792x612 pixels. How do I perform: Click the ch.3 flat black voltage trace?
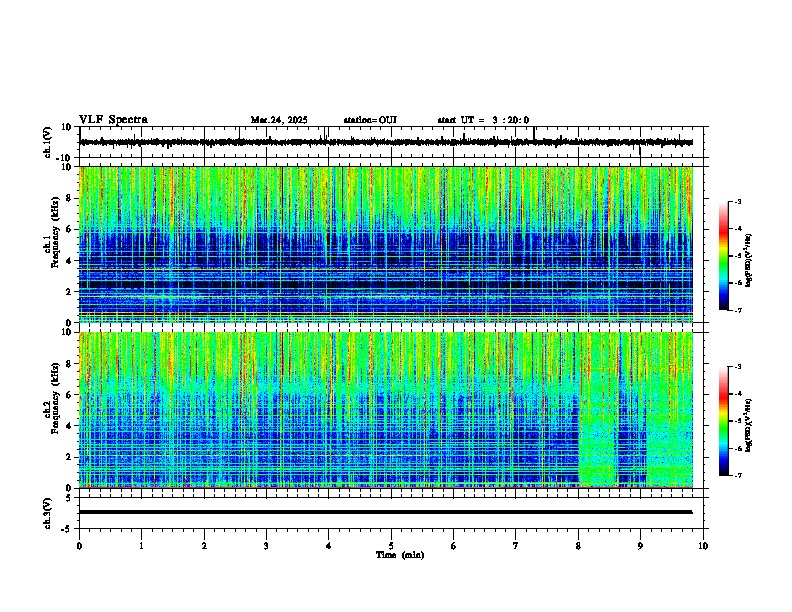pos(386,512)
